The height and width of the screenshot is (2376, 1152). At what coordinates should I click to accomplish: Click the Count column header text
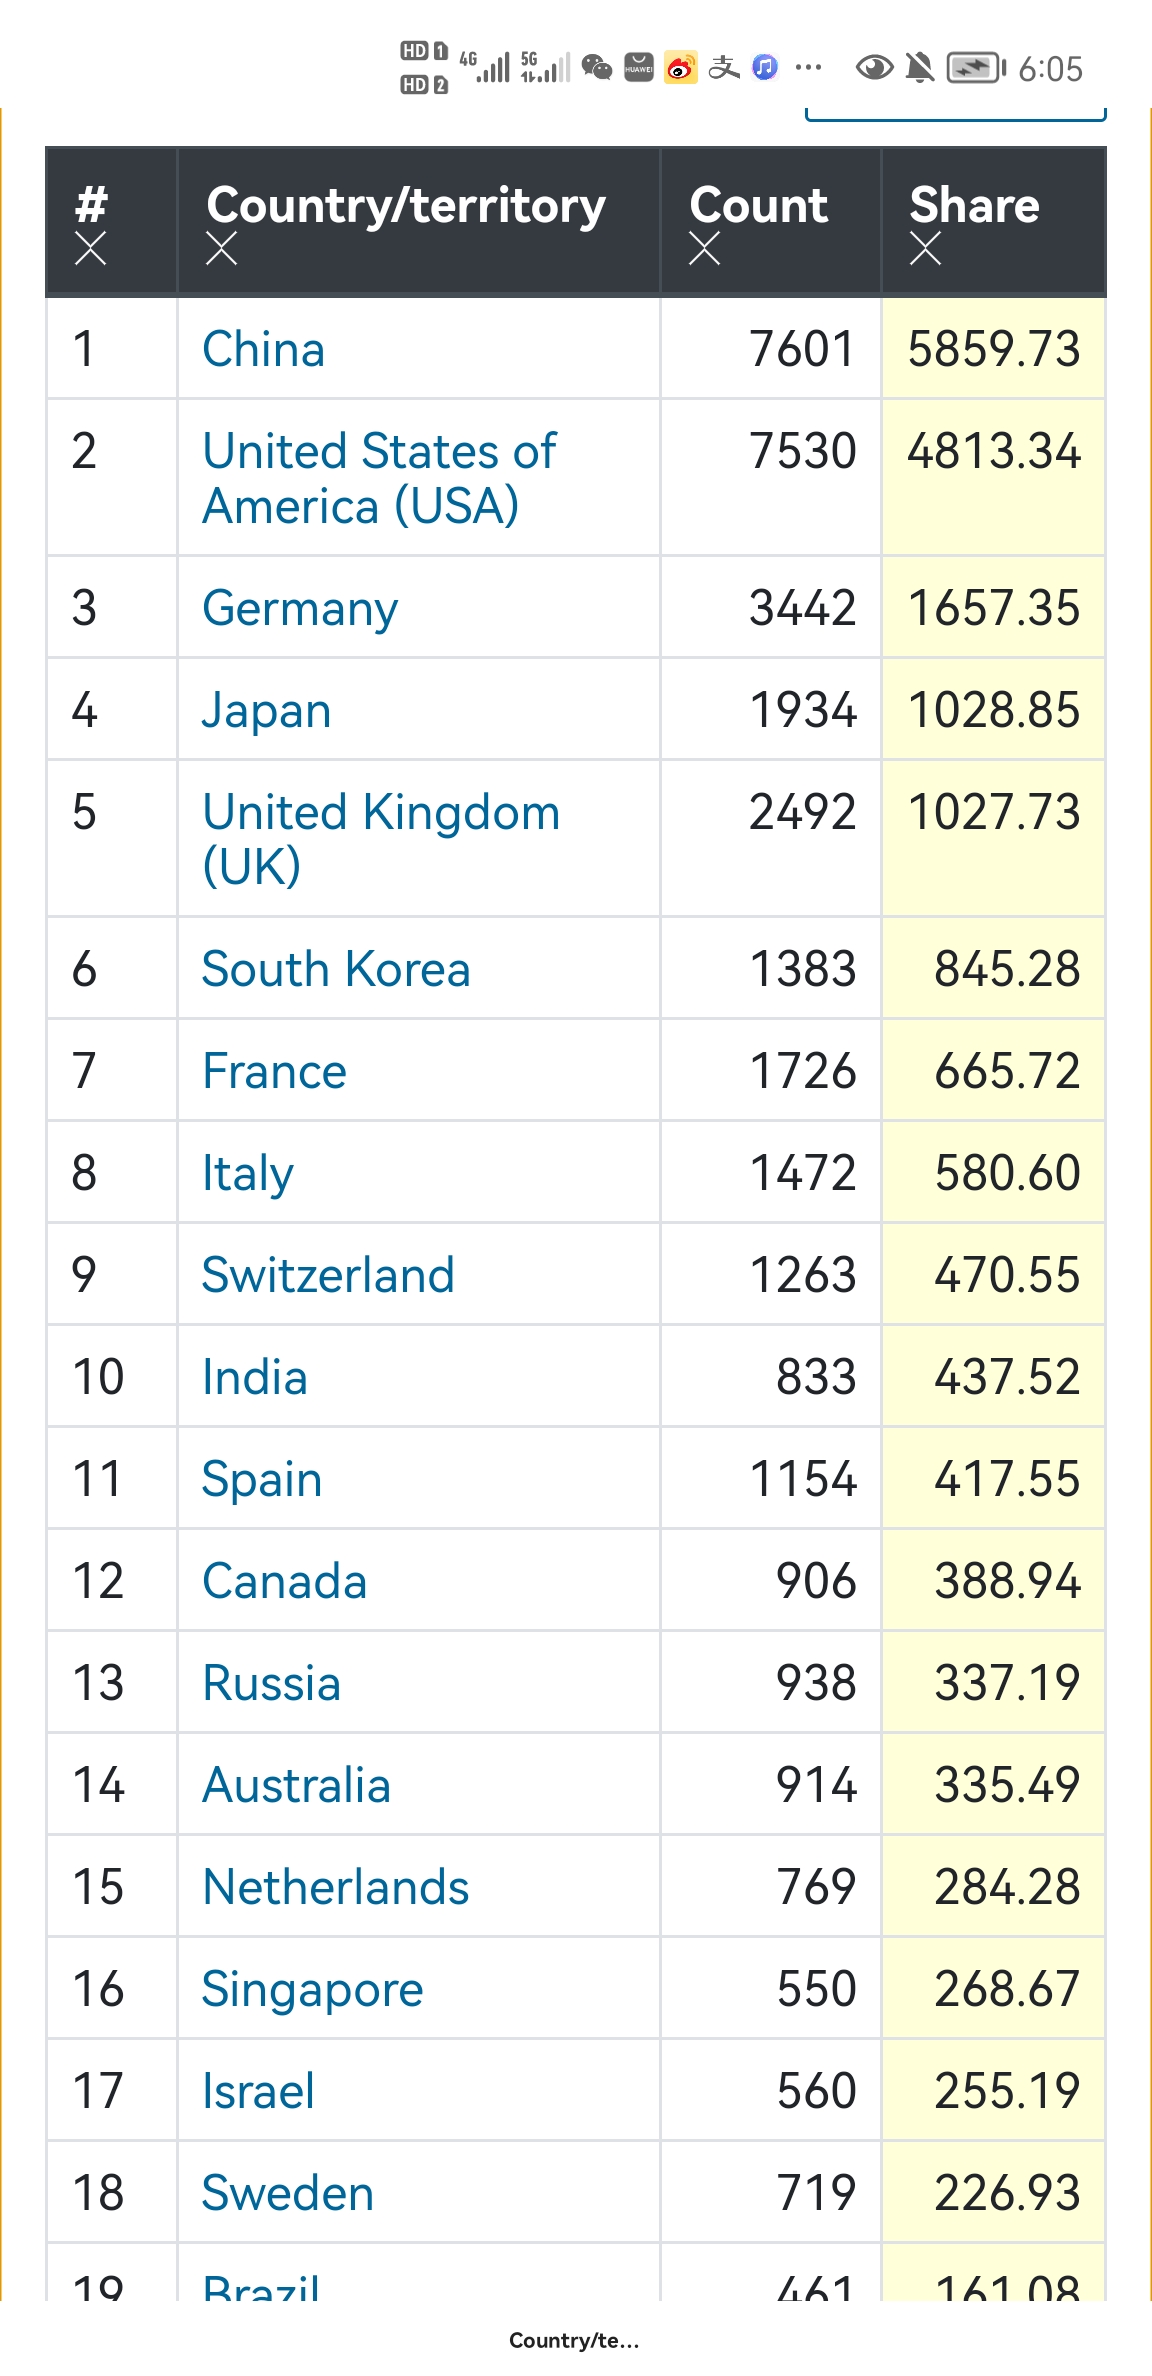(x=758, y=205)
